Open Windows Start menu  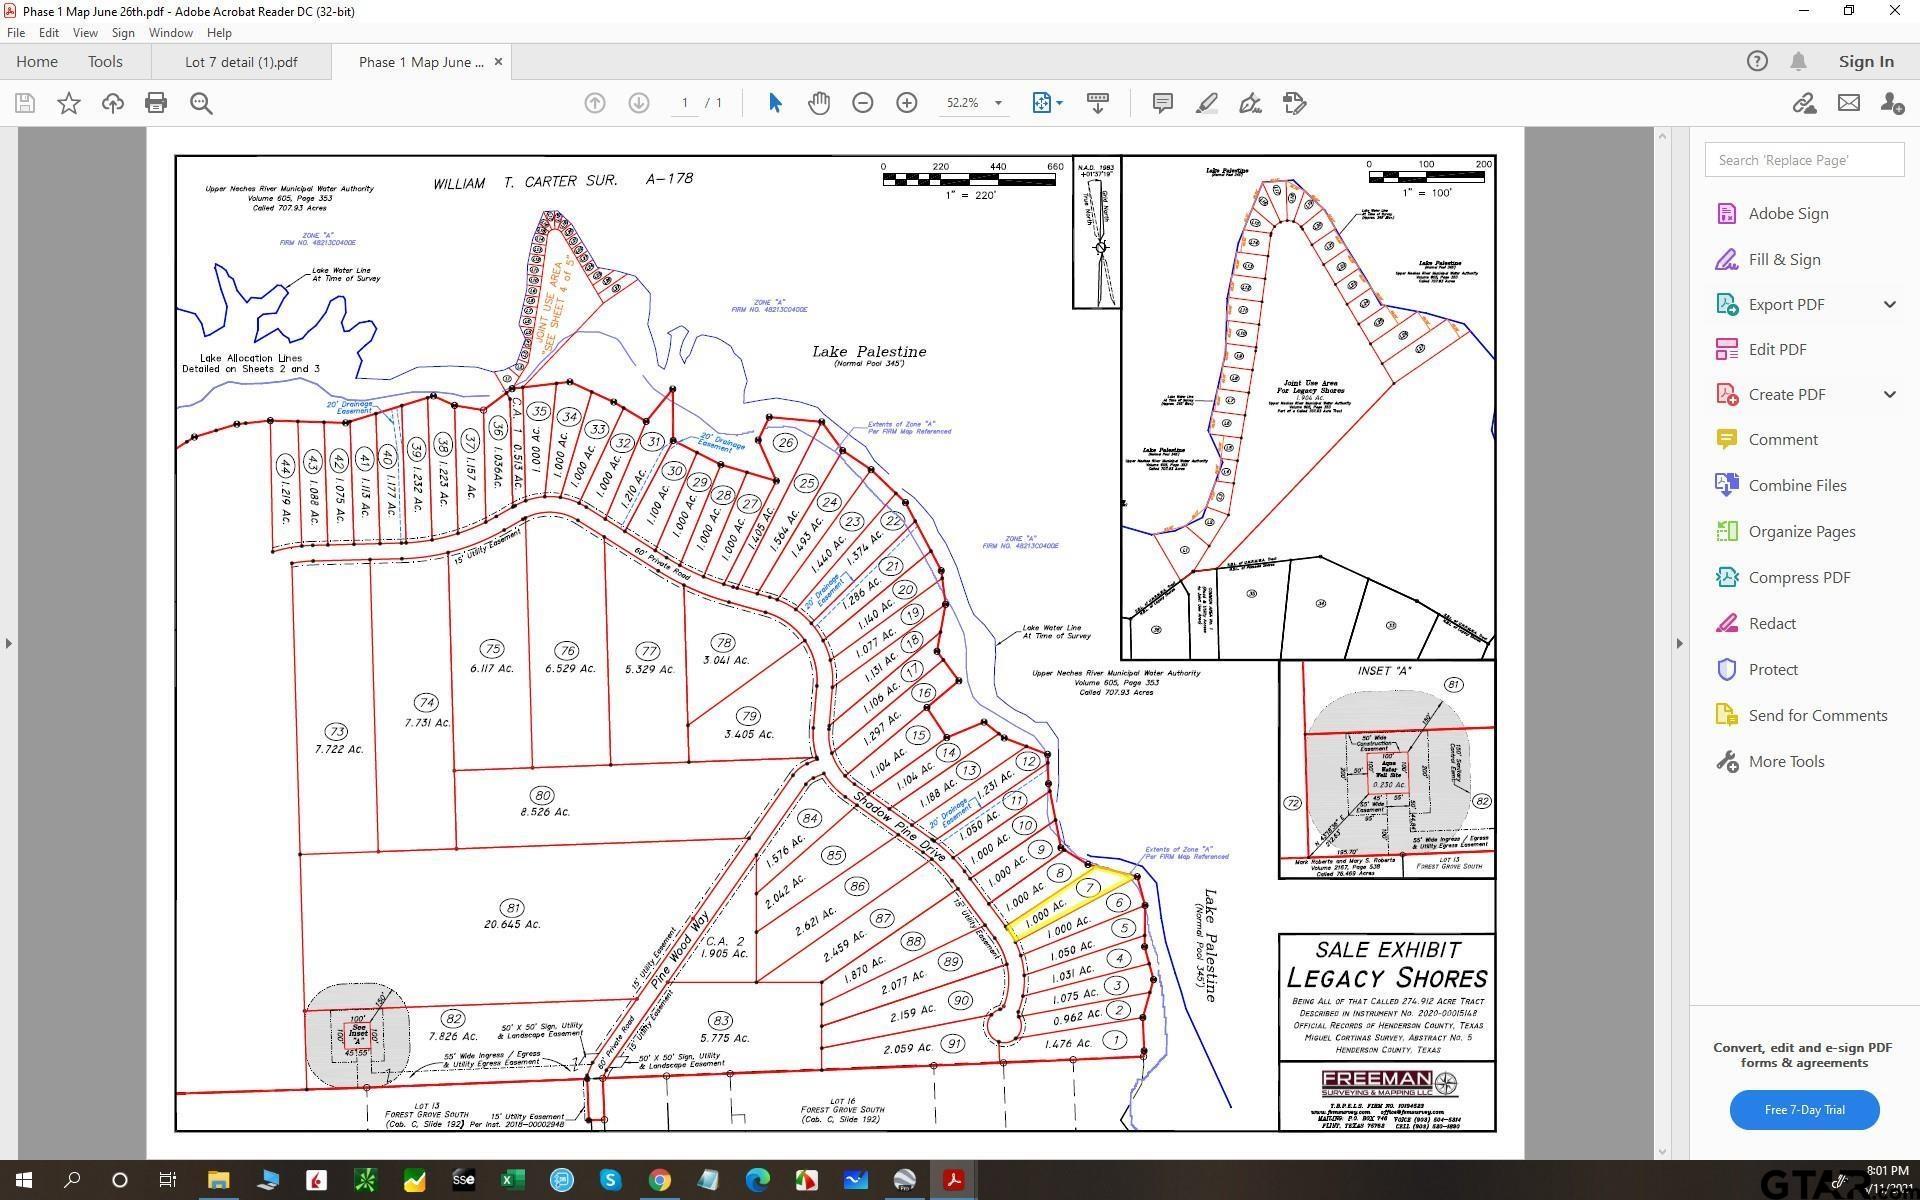click(x=24, y=1180)
